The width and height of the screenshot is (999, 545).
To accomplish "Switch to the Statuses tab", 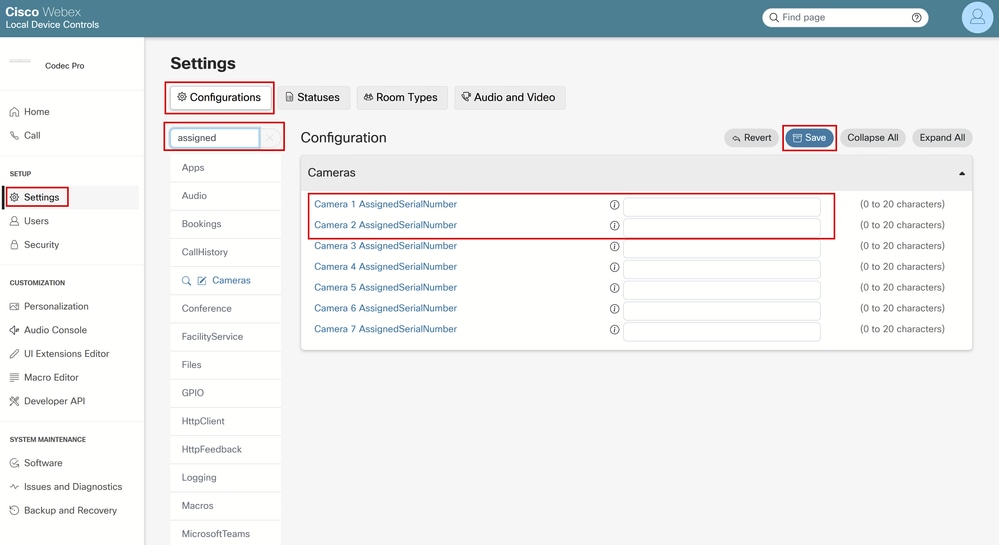I will pyautogui.click(x=313, y=98).
